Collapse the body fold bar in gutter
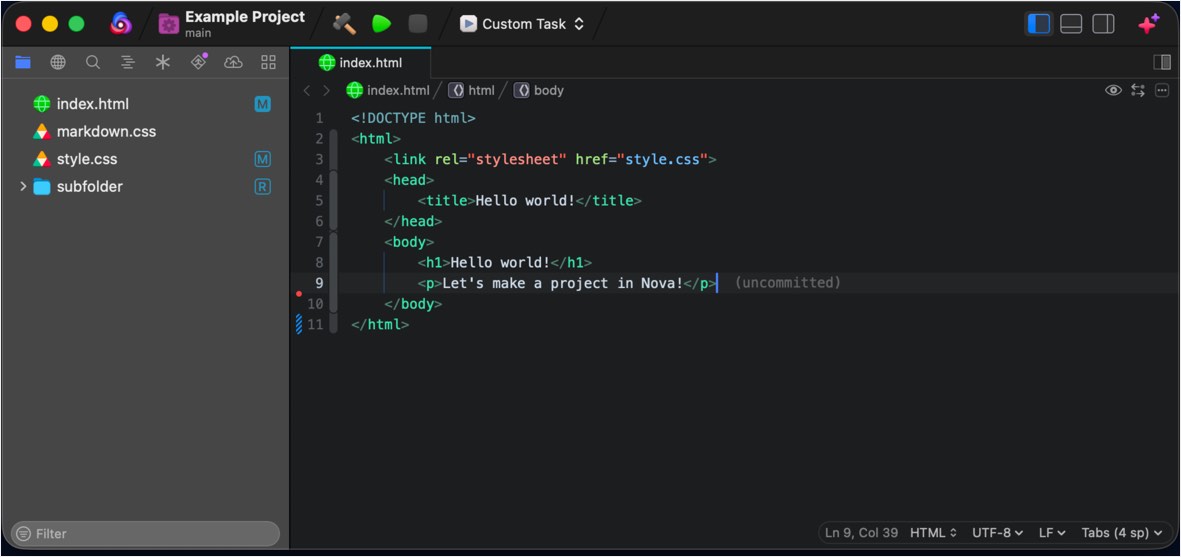Screen dimensions: 1181x557 334,273
